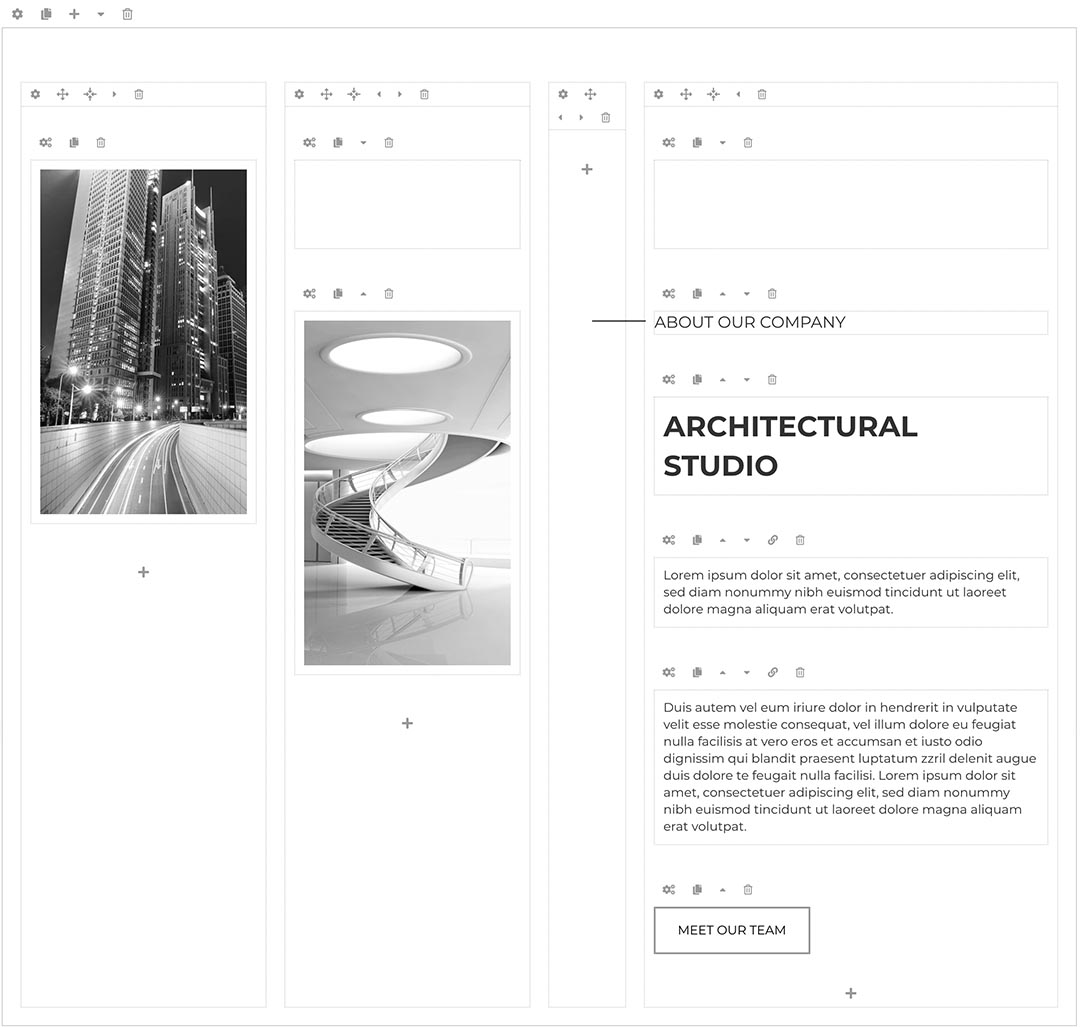This screenshot has width=1080, height=1027.
Task: Open the chevron dropdown on the empty second-column widget
Action: [363, 142]
